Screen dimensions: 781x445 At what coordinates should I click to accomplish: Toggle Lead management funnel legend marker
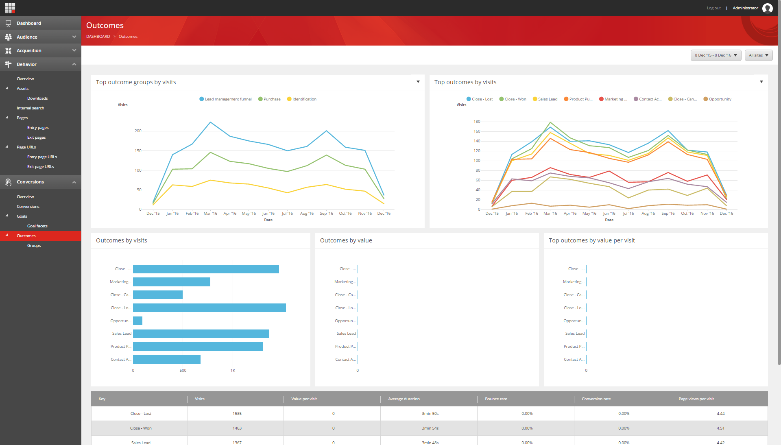(x=201, y=99)
